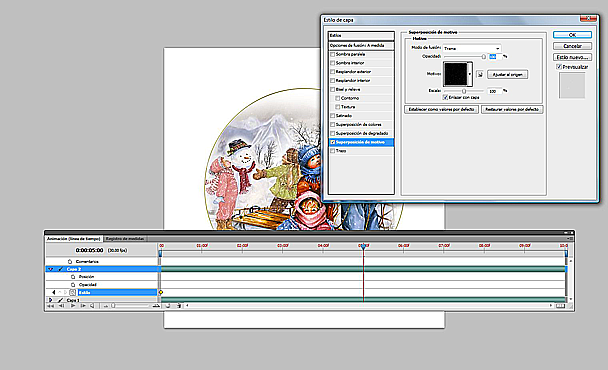Image resolution: width=608 pixels, height=370 pixels.
Task: Uncheck the Superposición de motivo checkbox
Action: point(332,142)
